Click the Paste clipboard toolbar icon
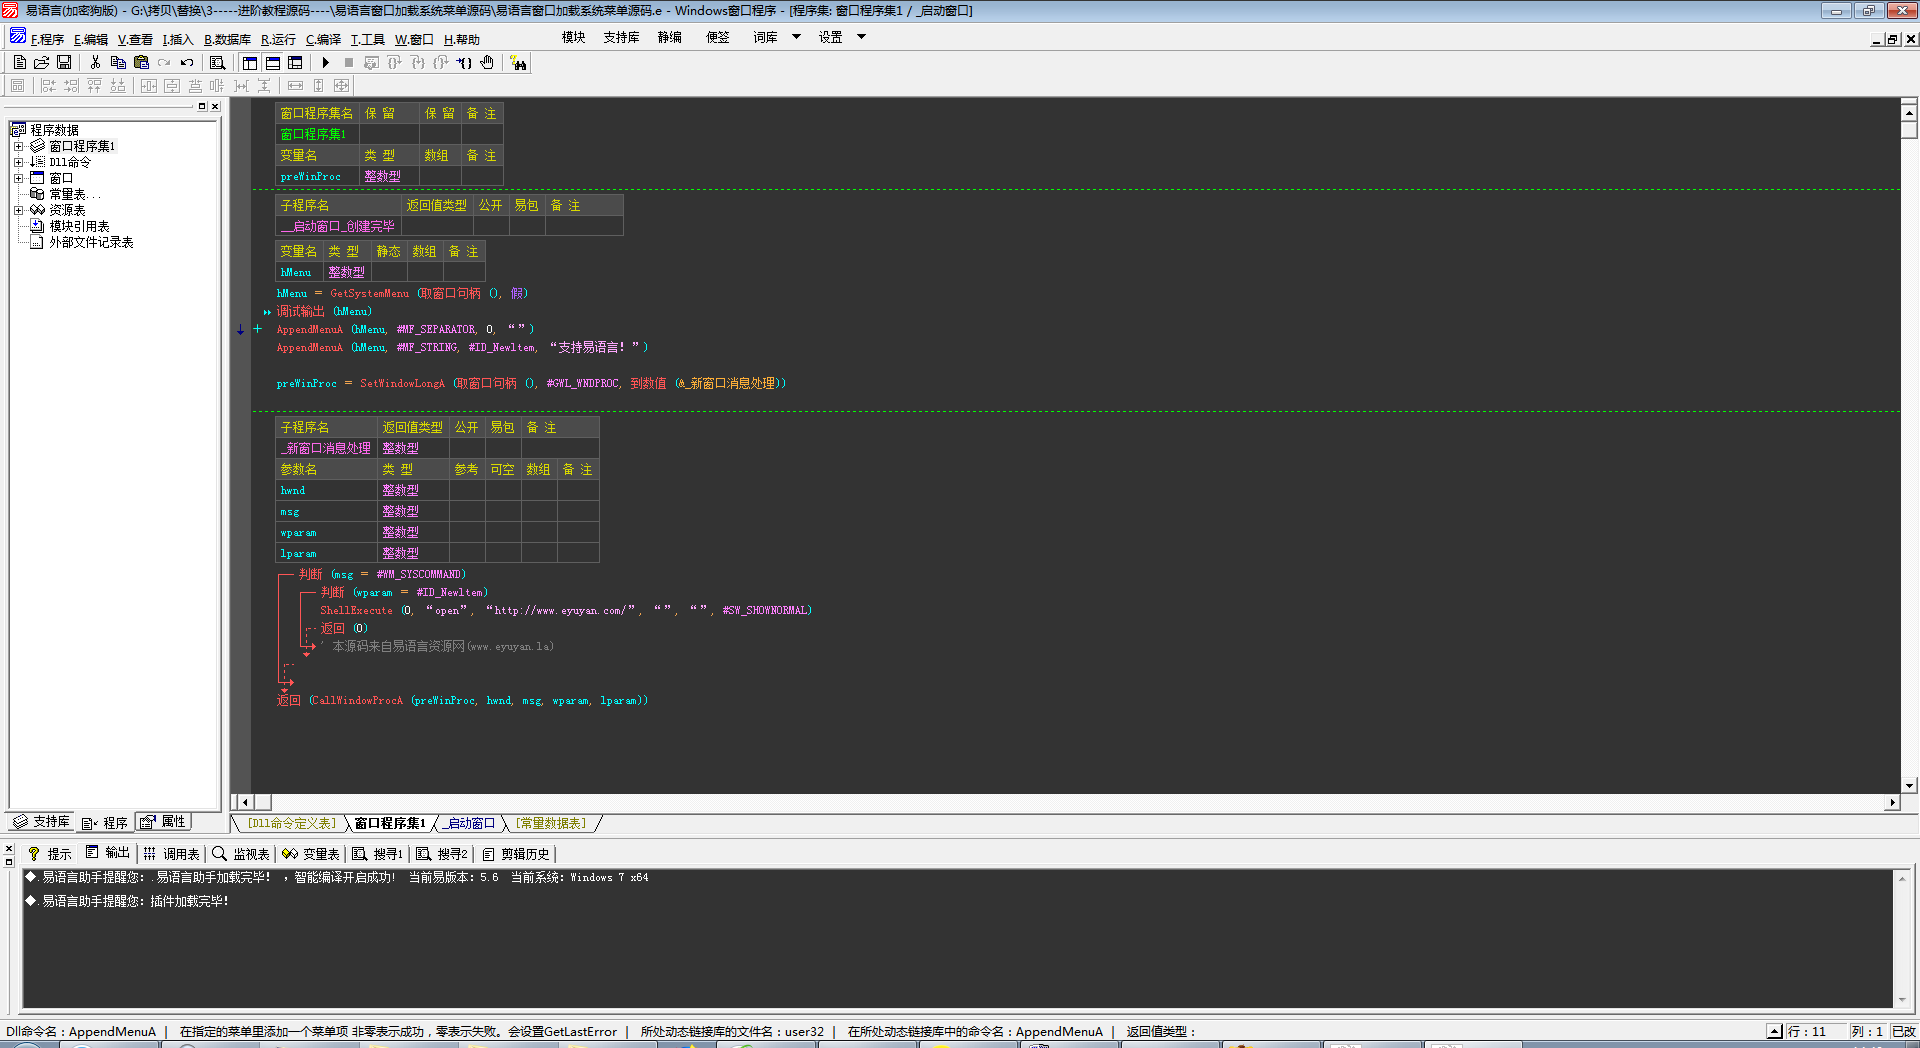This screenshot has width=1920, height=1048. 141,62
